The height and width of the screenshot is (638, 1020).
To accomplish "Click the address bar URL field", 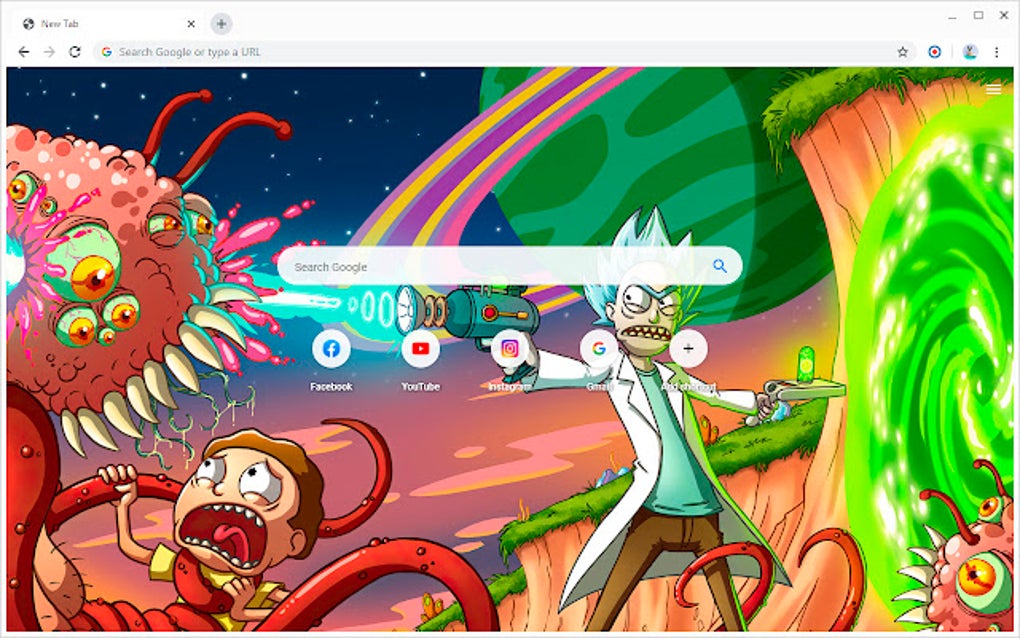I will pyautogui.click(x=504, y=52).
